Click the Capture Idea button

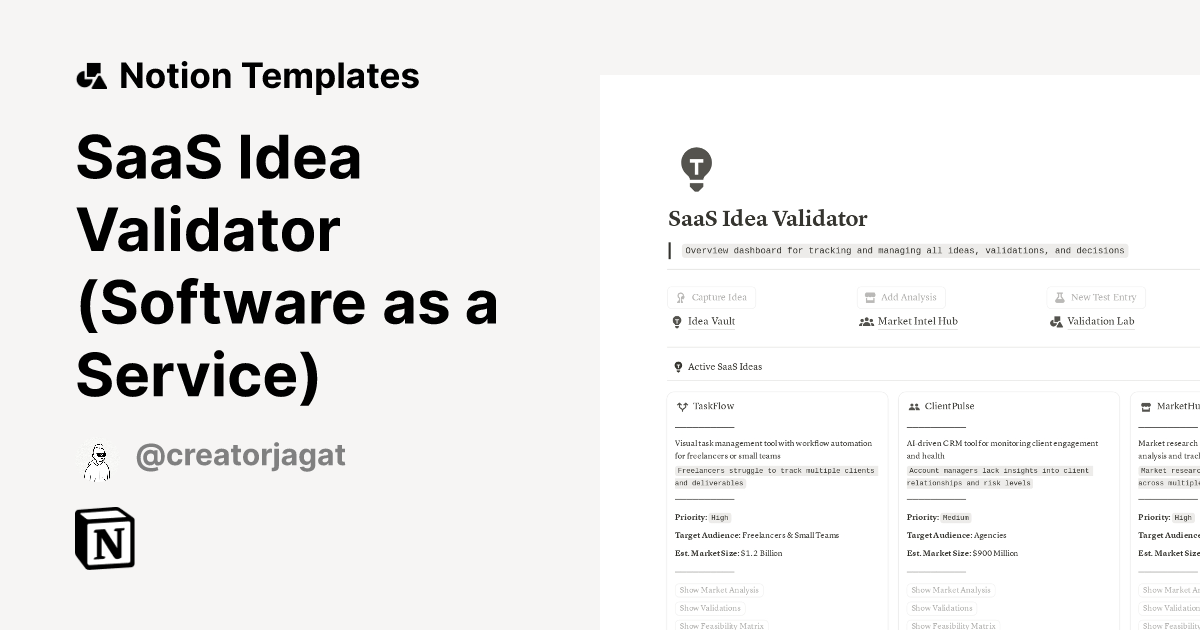pos(711,297)
